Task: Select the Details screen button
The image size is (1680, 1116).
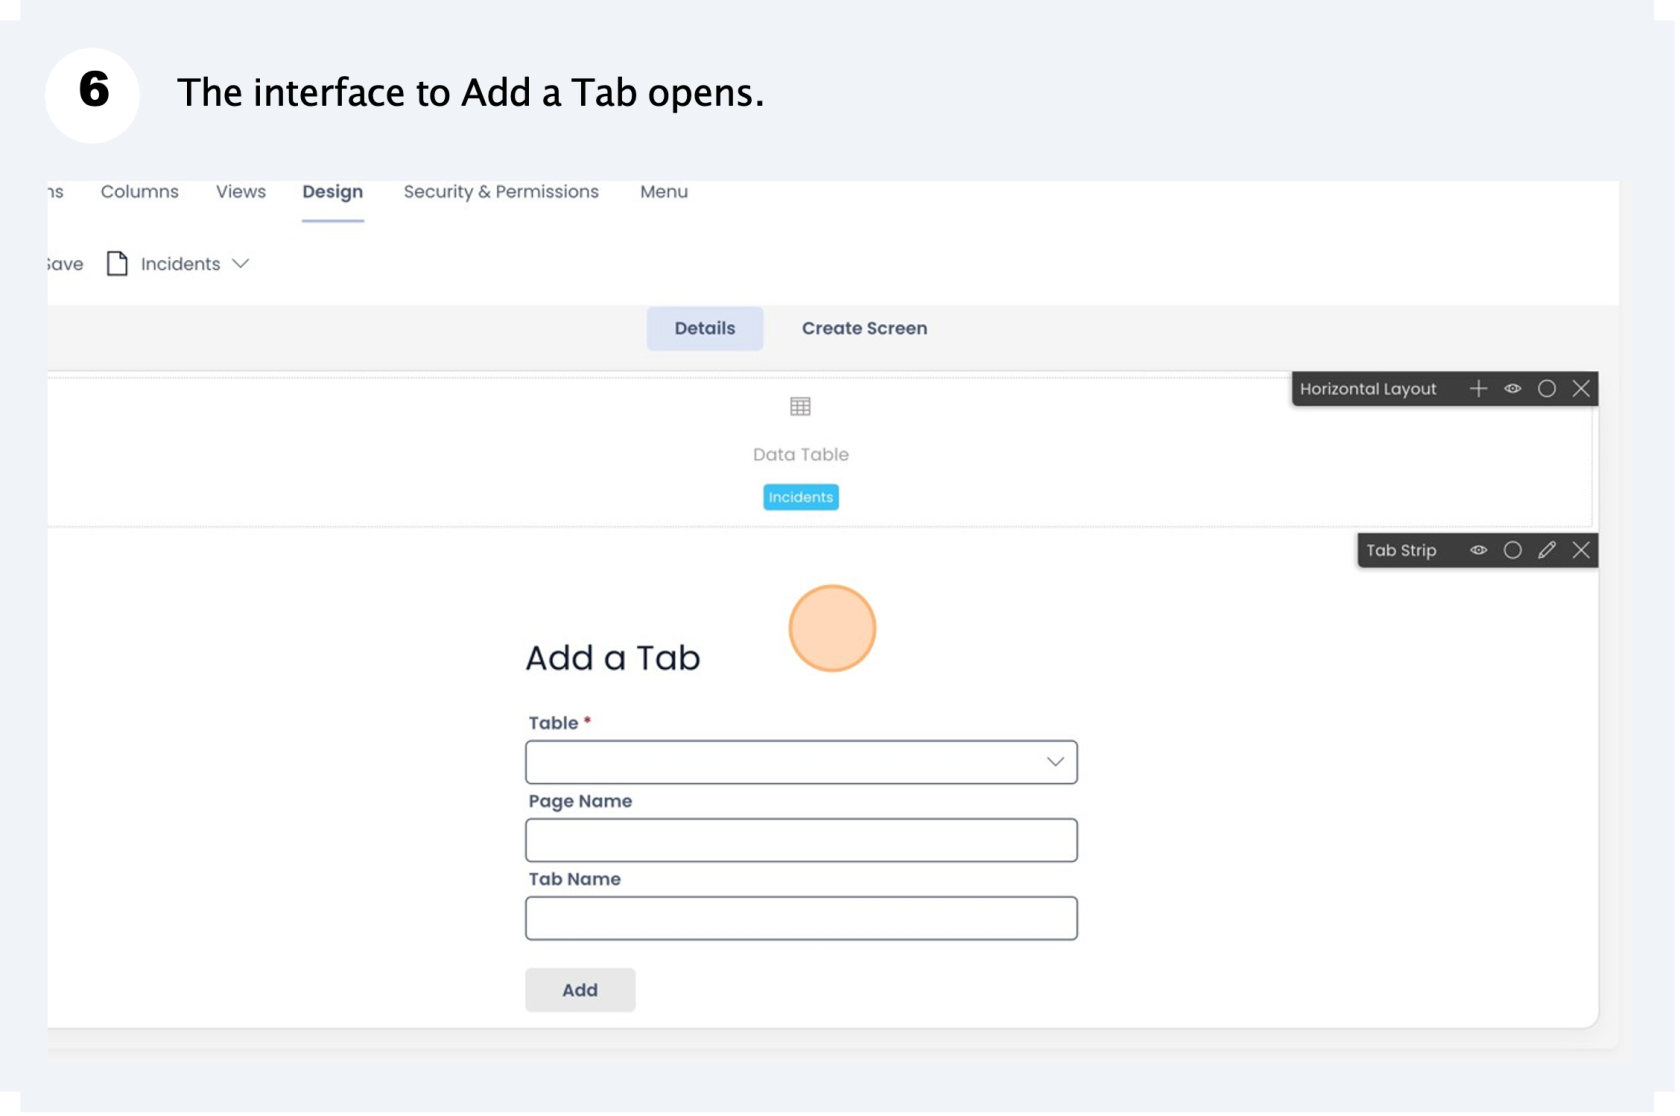Action: [x=706, y=329]
